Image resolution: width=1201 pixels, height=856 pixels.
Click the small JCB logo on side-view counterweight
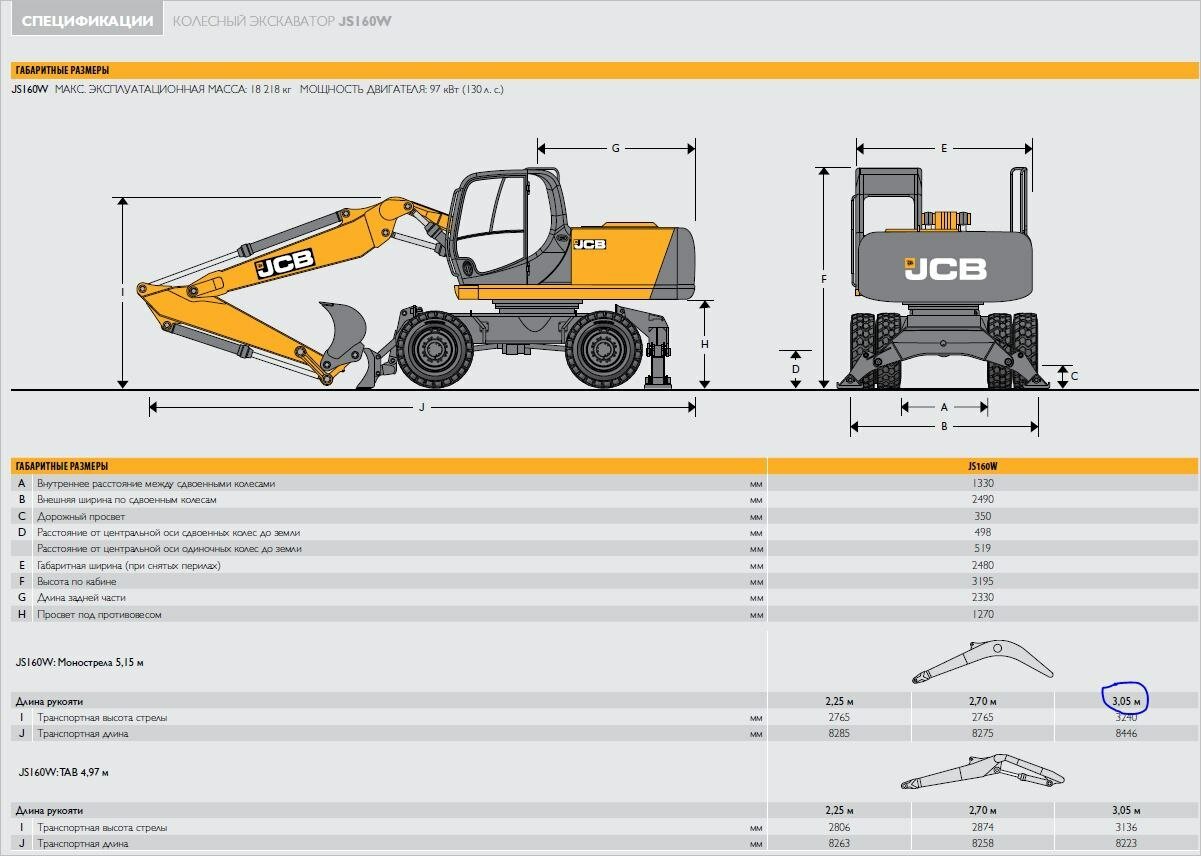click(589, 244)
